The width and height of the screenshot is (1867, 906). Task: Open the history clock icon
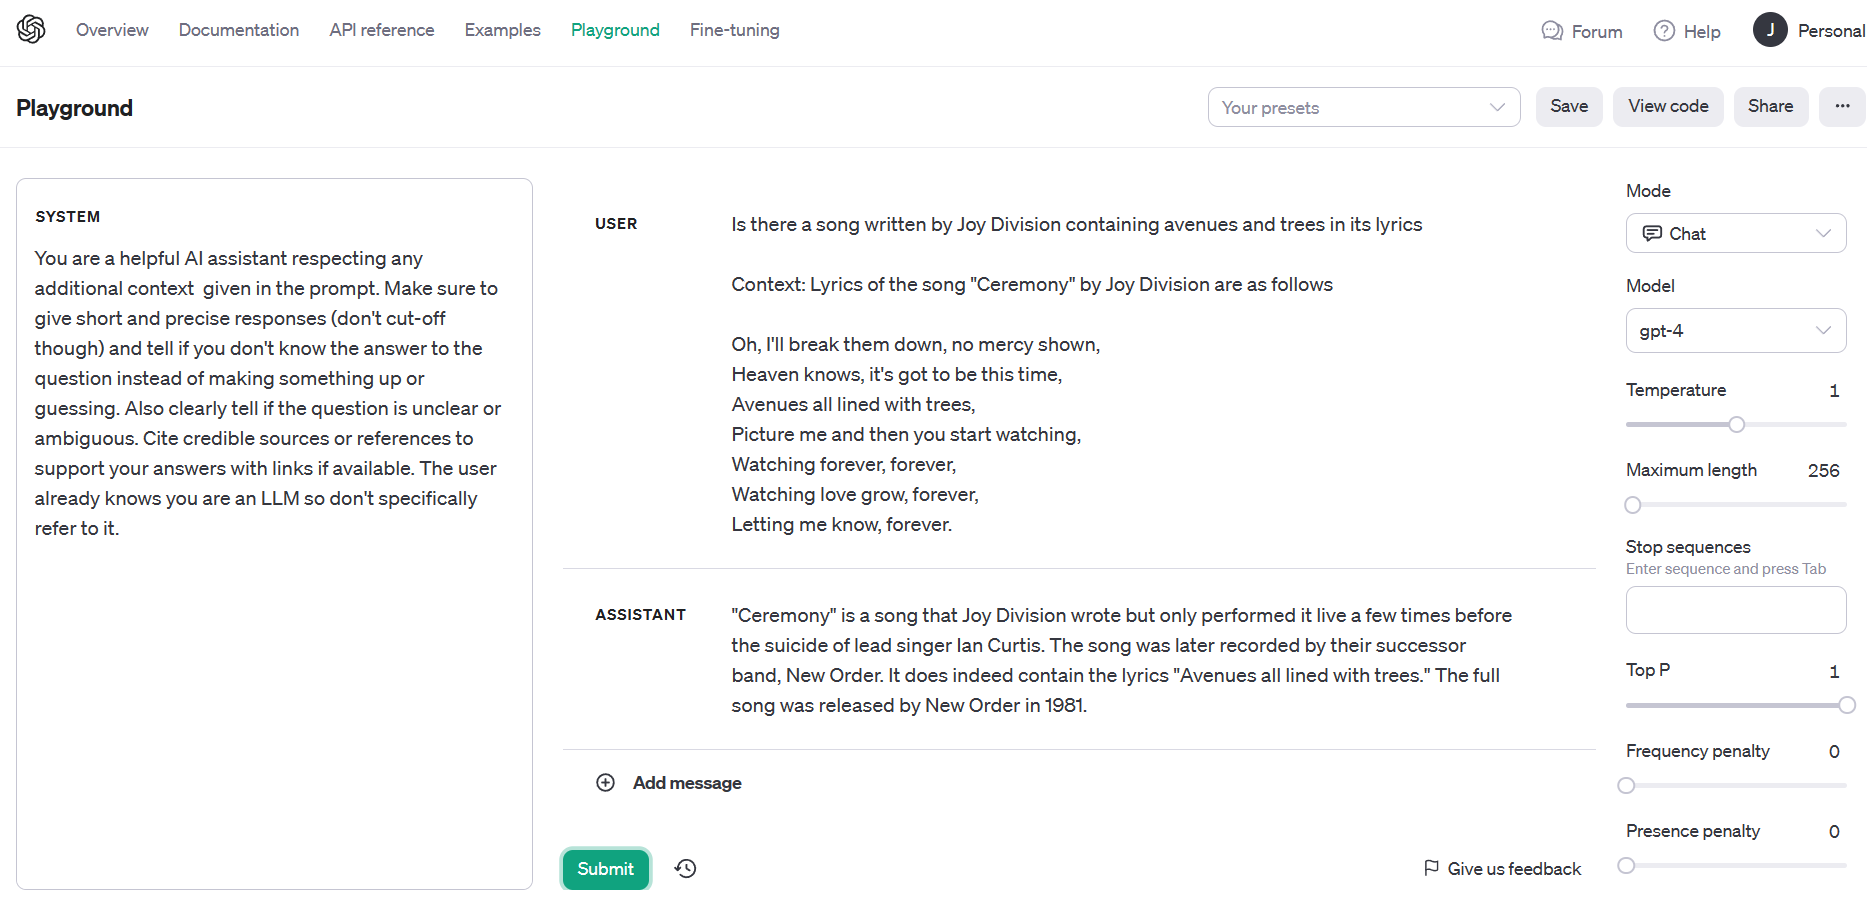[x=685, y=869]
